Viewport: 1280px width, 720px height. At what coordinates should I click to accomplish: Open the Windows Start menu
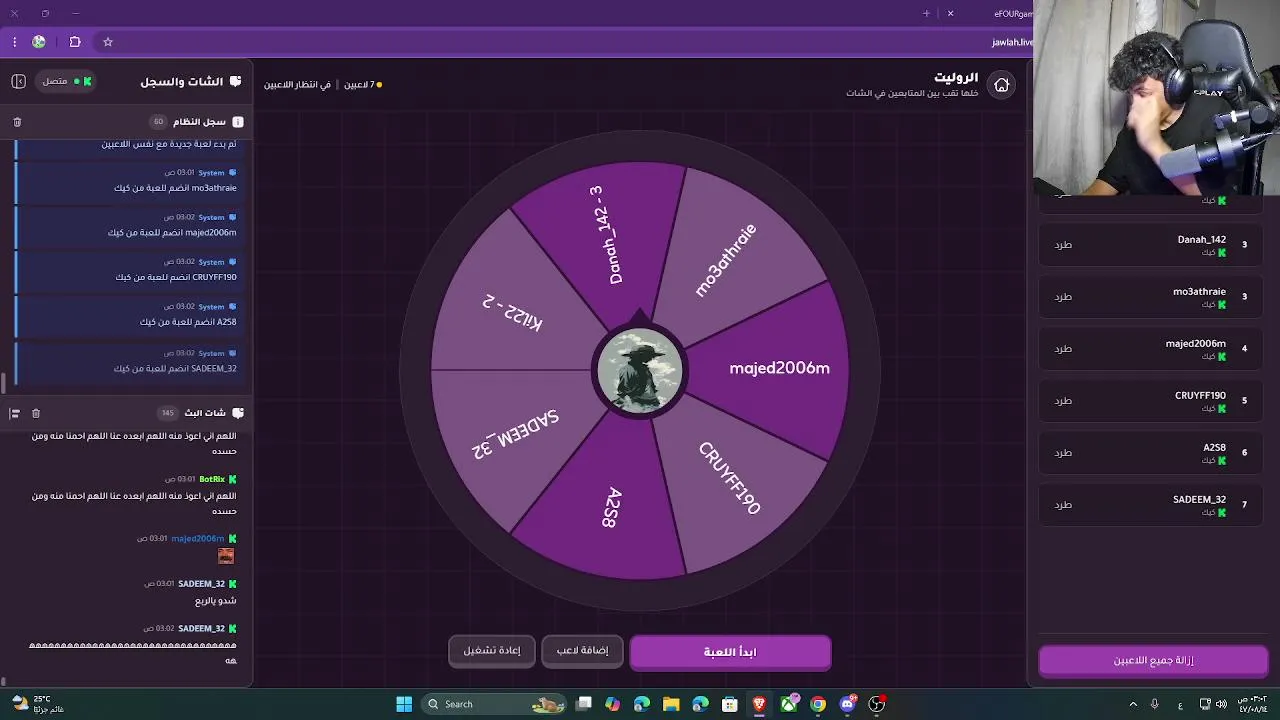404,704
